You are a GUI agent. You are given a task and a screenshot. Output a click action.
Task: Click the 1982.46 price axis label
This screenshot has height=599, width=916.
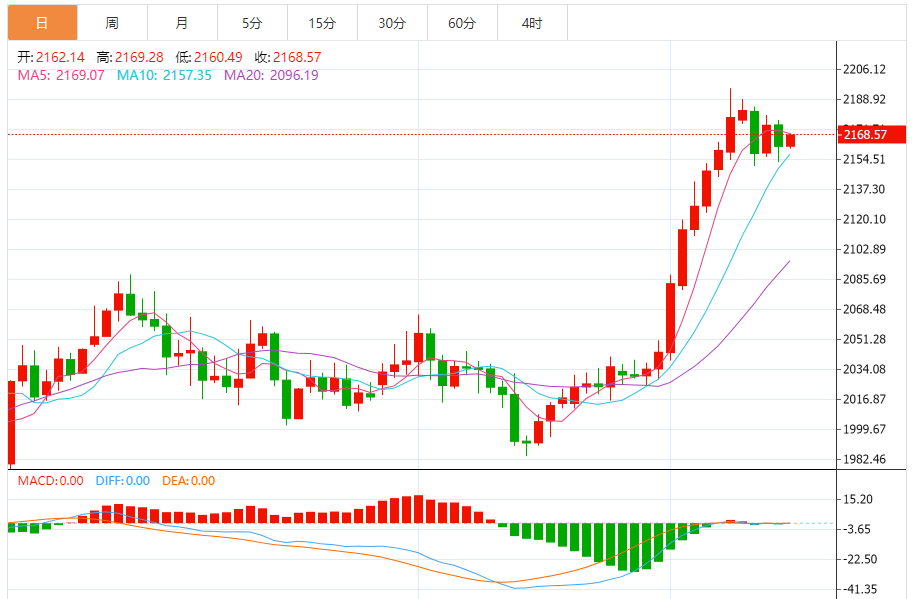(x=864, y=459)
